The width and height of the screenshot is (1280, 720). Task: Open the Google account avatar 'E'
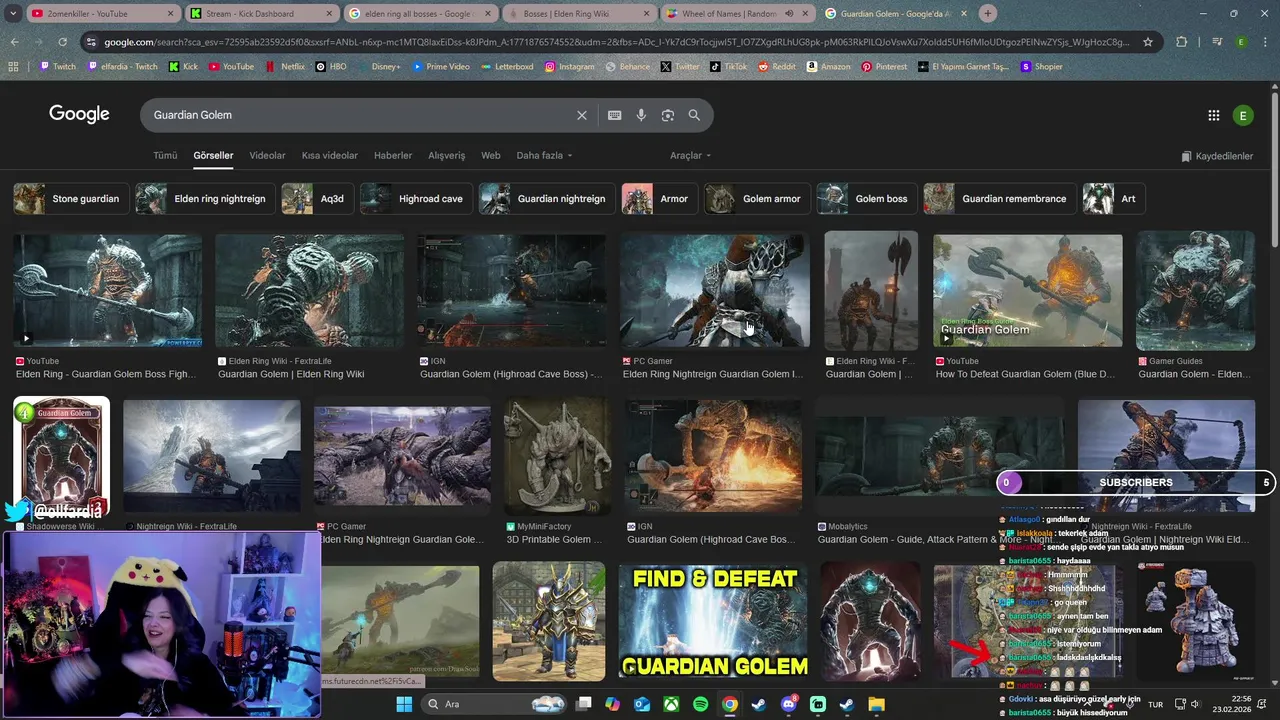coord(1243,115)
